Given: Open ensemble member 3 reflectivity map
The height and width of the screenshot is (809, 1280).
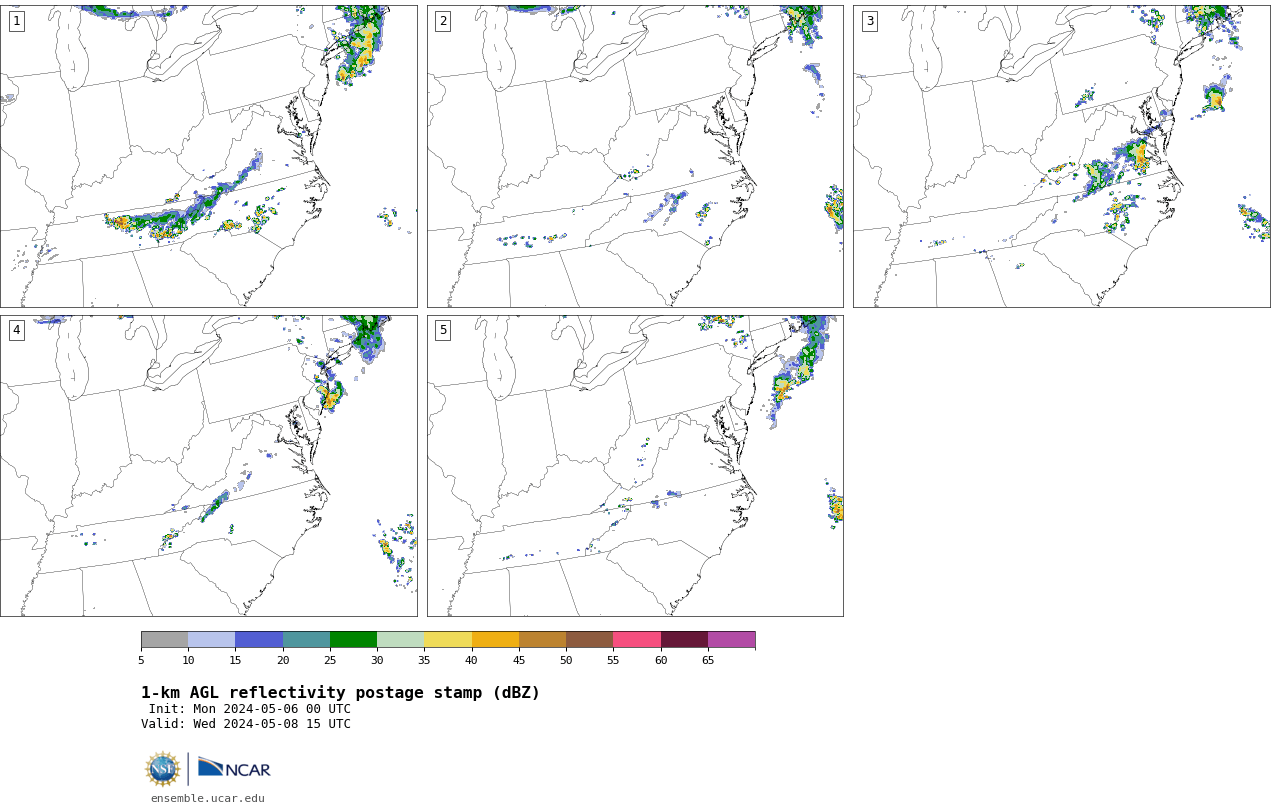Looking at the screenshot, I should point(1061,156).
